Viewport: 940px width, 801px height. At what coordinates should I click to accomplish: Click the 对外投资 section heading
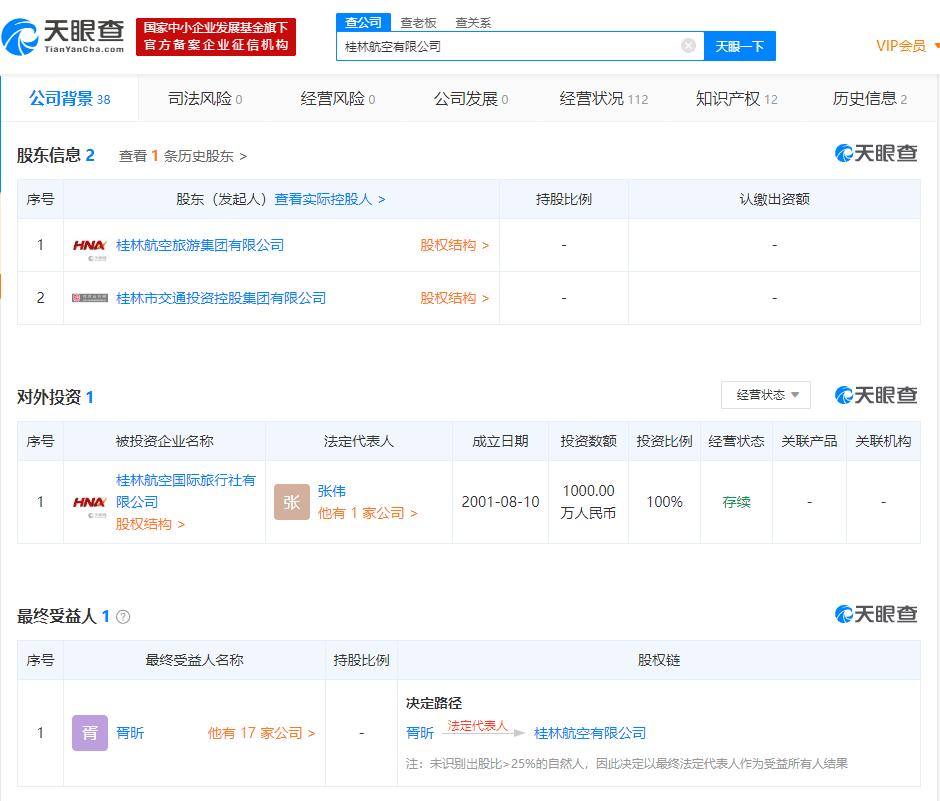49,397
